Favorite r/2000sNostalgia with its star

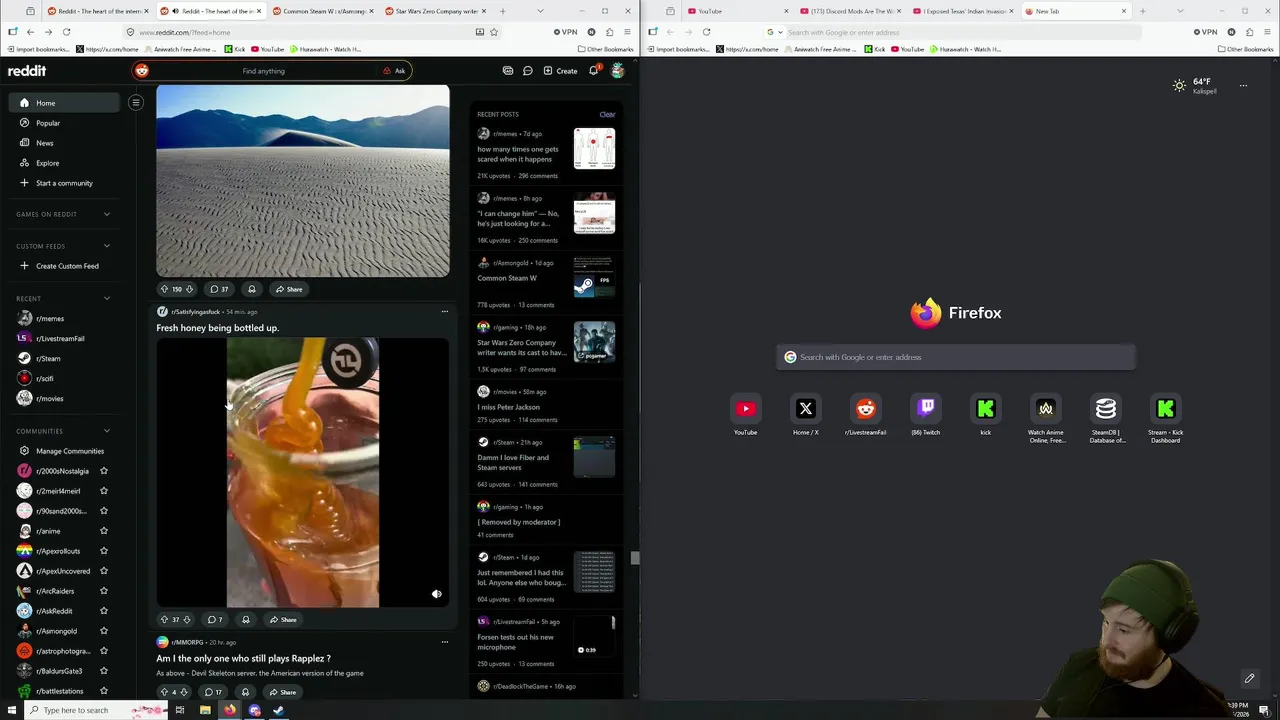coord(104,471)
